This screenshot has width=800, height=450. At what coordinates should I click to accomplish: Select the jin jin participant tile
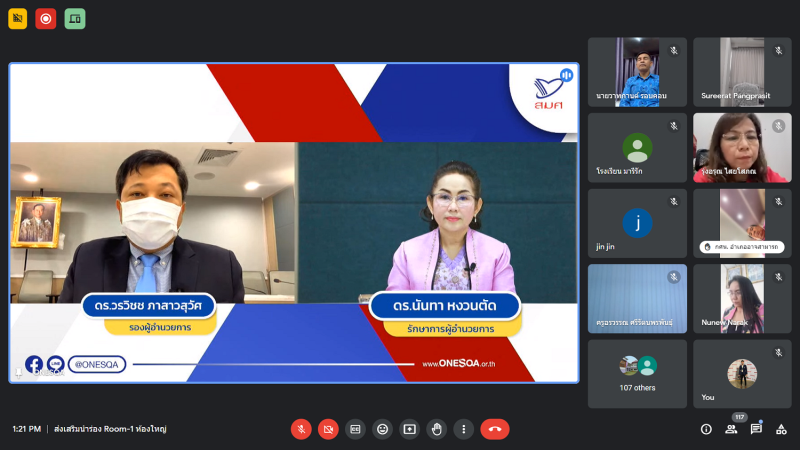pyautogui.click(x=637, y=223)
